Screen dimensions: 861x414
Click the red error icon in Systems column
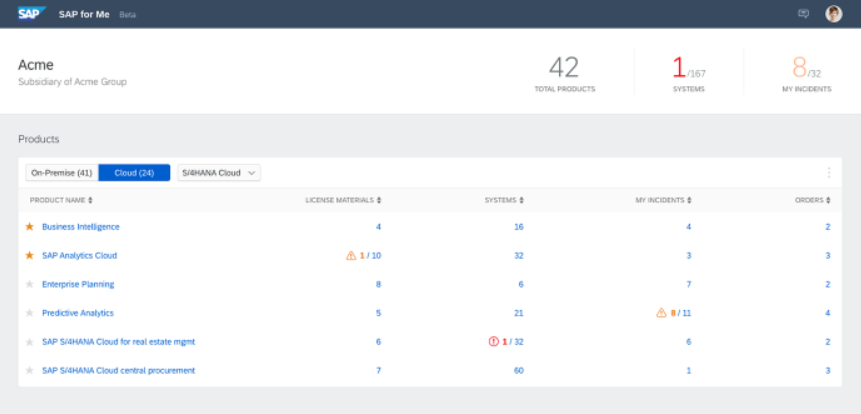493,342
